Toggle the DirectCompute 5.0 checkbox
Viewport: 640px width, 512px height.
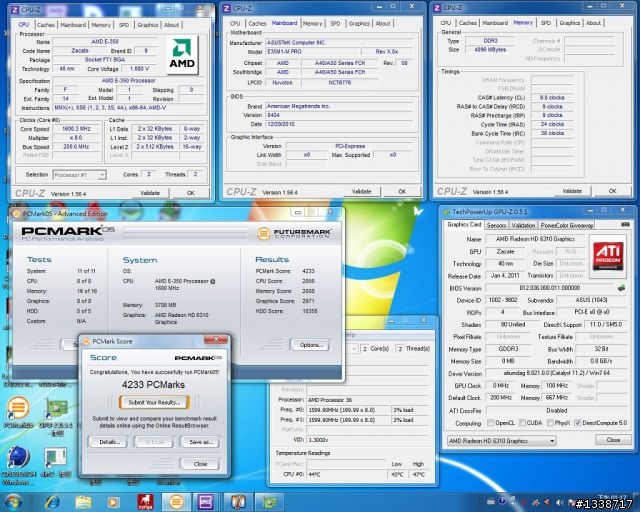click(x=578, y=423)
